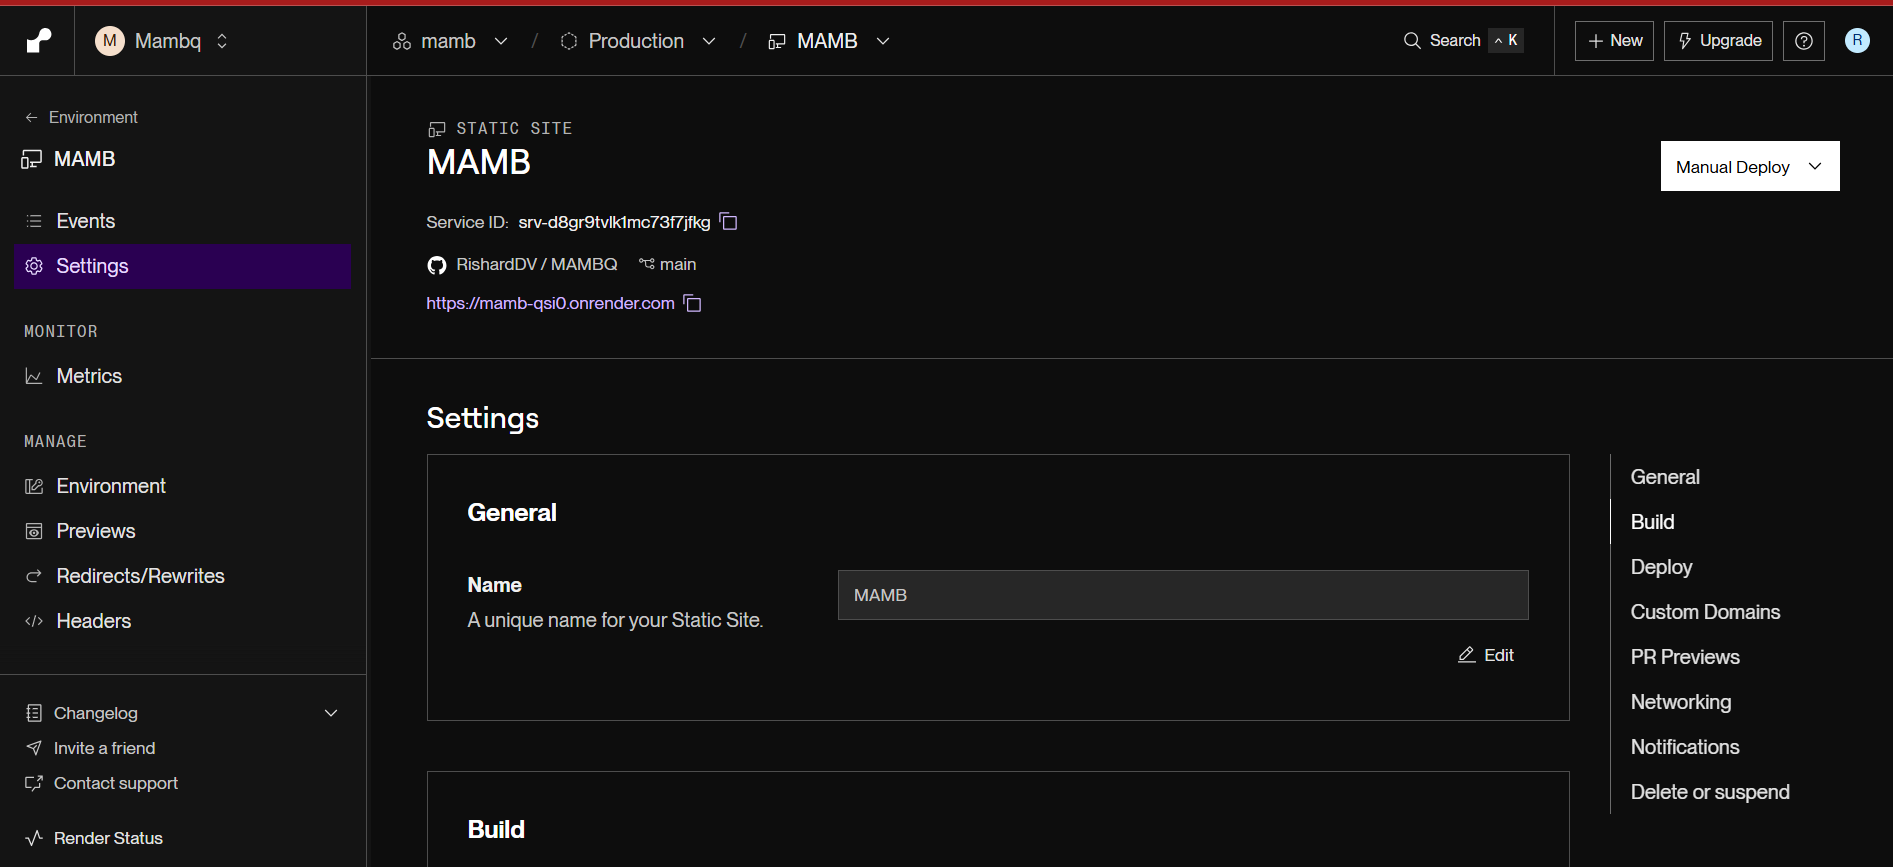Open the RishardDV / MAMBQ GitHub repository
Image resolution: width=1893 pixels, height=867 pixels.
pyautogui.click(x=537, y=264)
